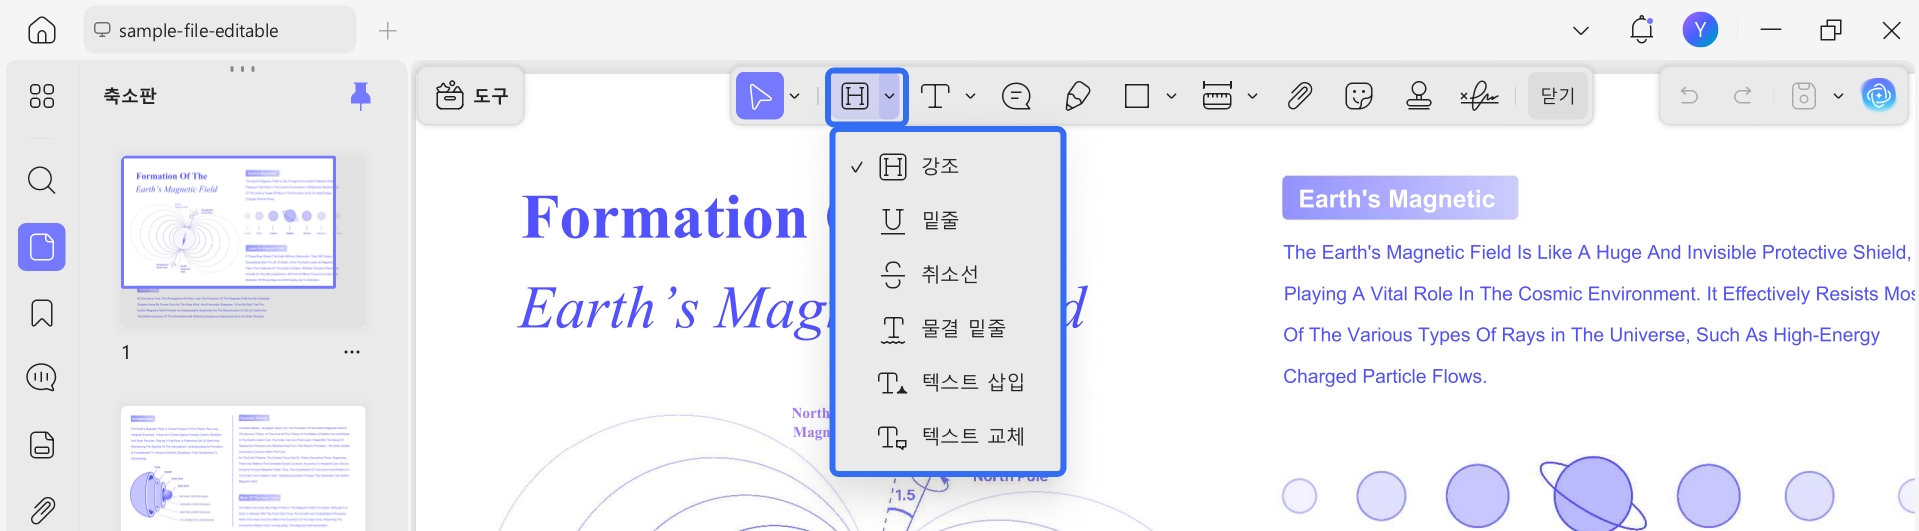
Task: Choose 강조 highlight menu option
Action: (947, 167)
